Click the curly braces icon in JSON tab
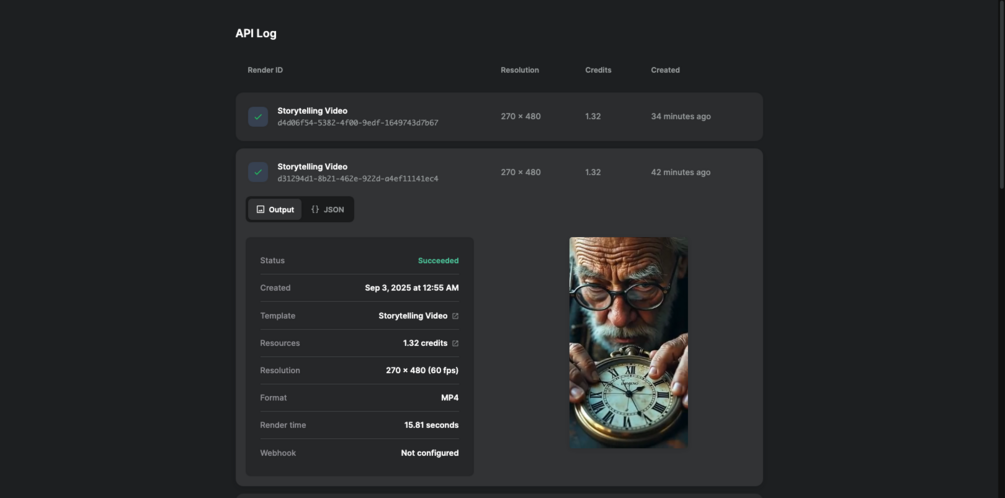The image size is (1005, 498). [315, 210]
